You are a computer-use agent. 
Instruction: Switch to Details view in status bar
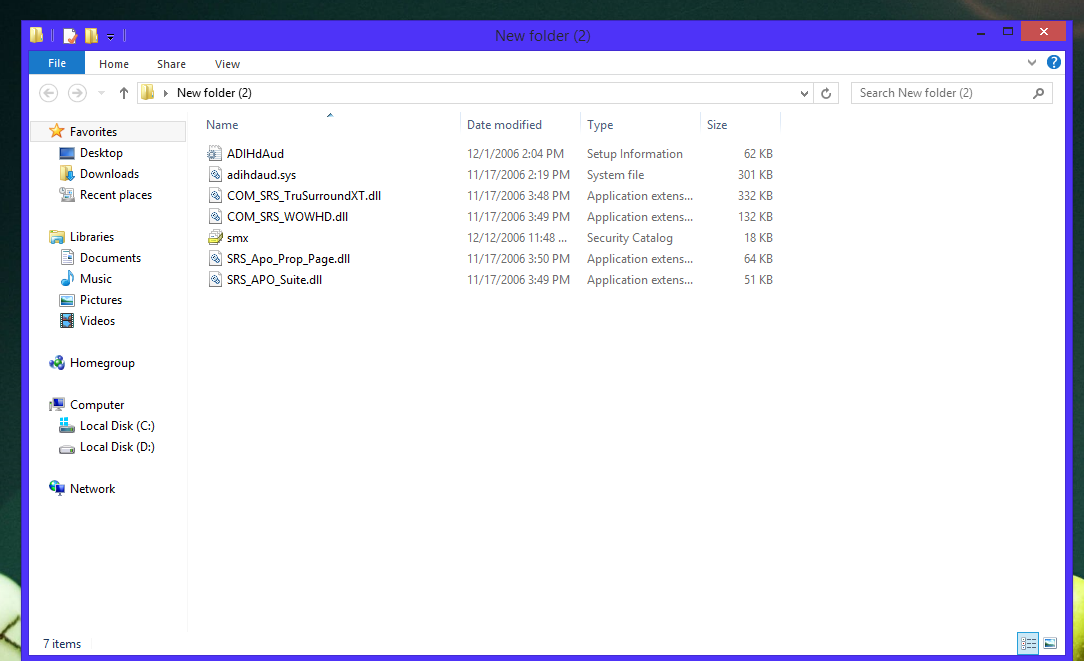[x=1028, y=644]
